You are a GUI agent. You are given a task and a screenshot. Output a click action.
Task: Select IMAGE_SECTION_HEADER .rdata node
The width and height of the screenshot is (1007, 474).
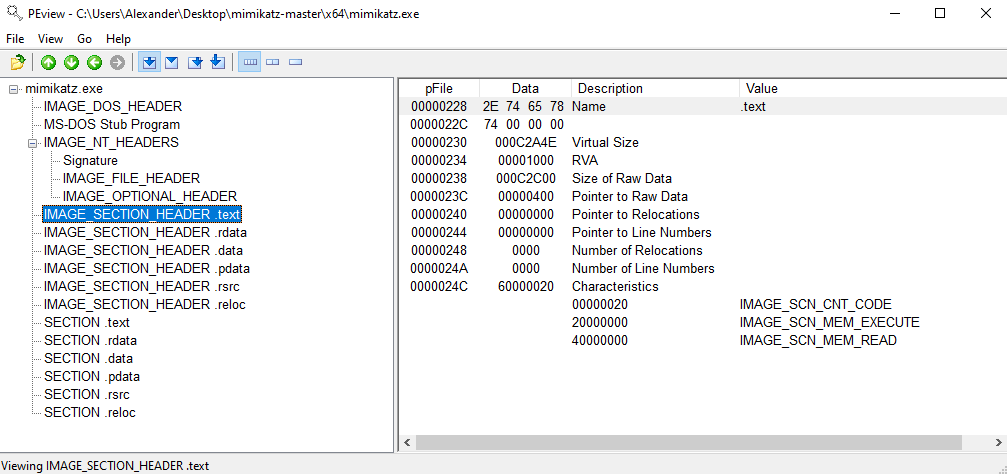pyautogui.click(x=145, y=233)
